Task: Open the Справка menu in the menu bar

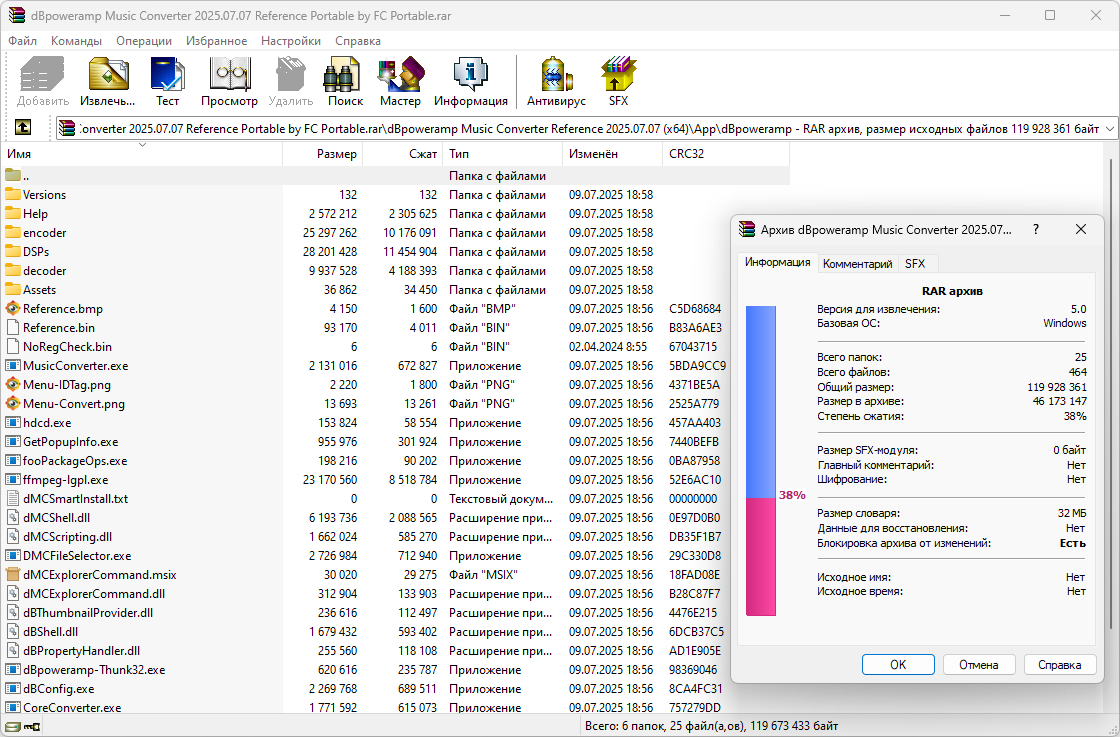Action: click(x=358, y=41)
